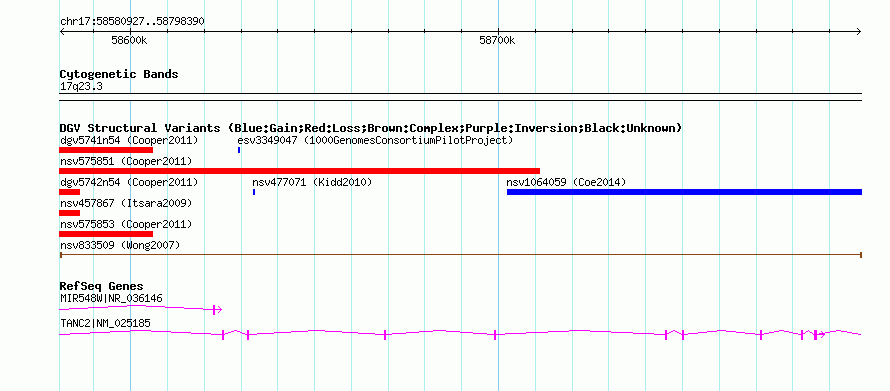This screenshot has width=890, height=391.
Task: Click the Cytogenetic Bands track heading
Action: point(119,74)
